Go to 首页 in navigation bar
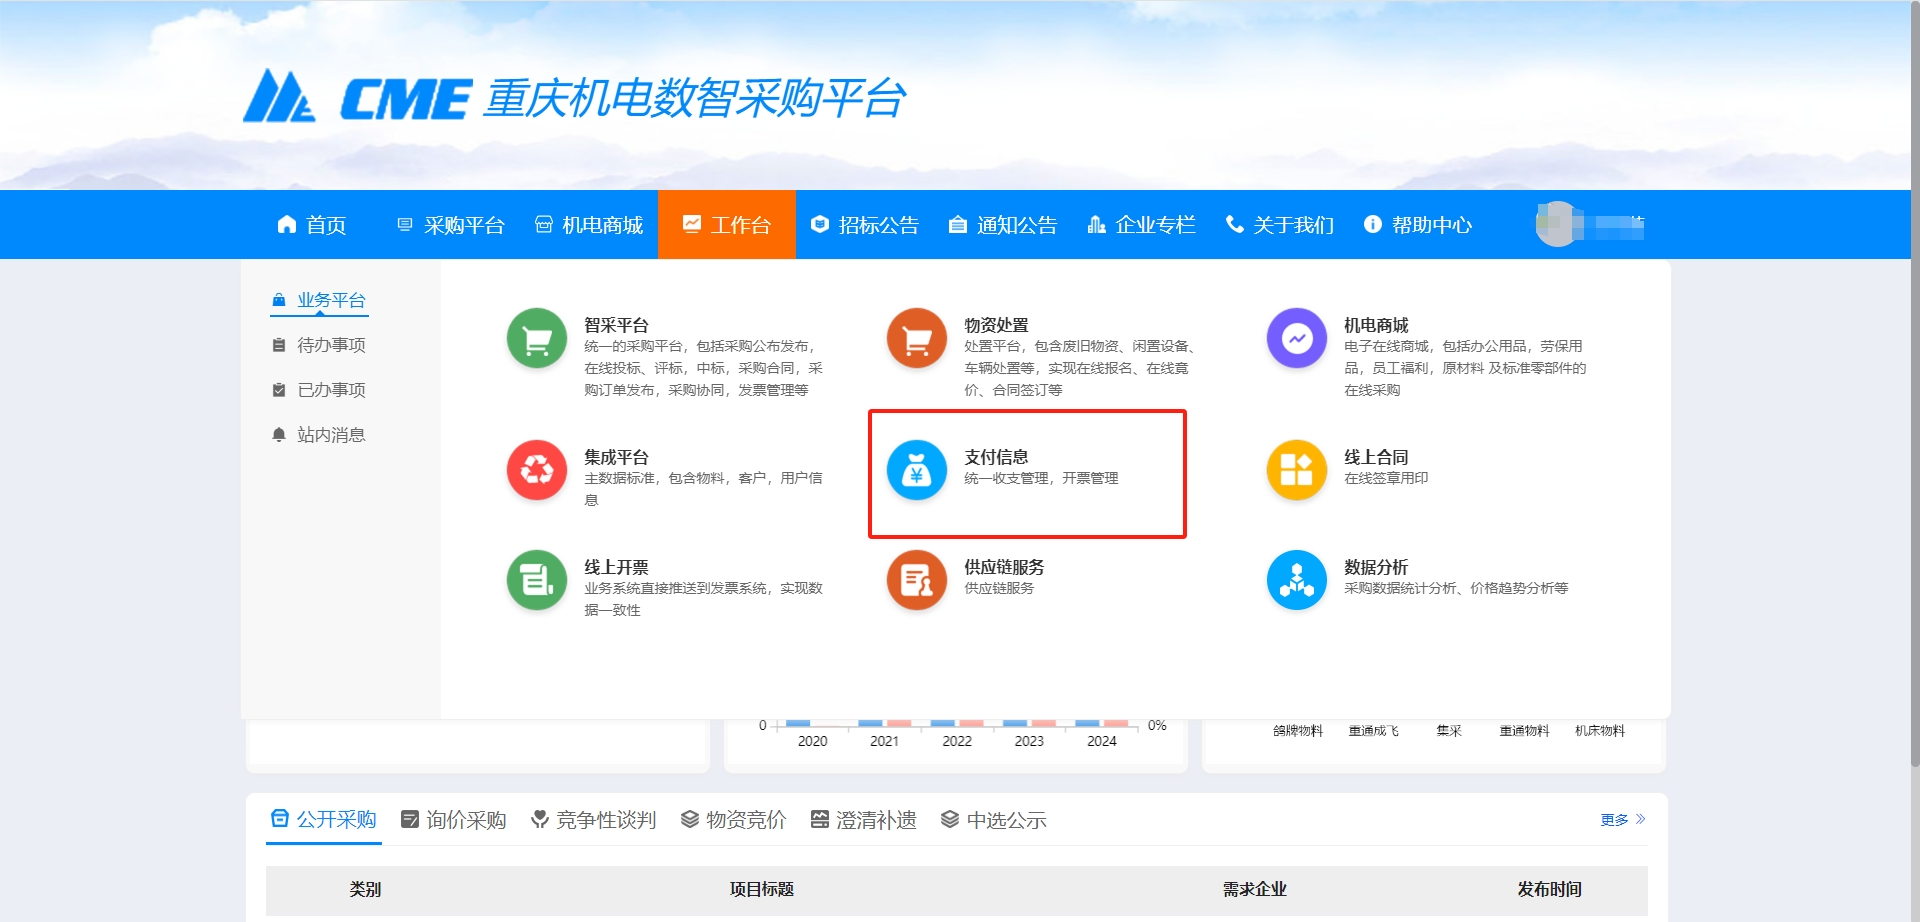This screenshot has height=922, width=1920. (x=312, y=225)
